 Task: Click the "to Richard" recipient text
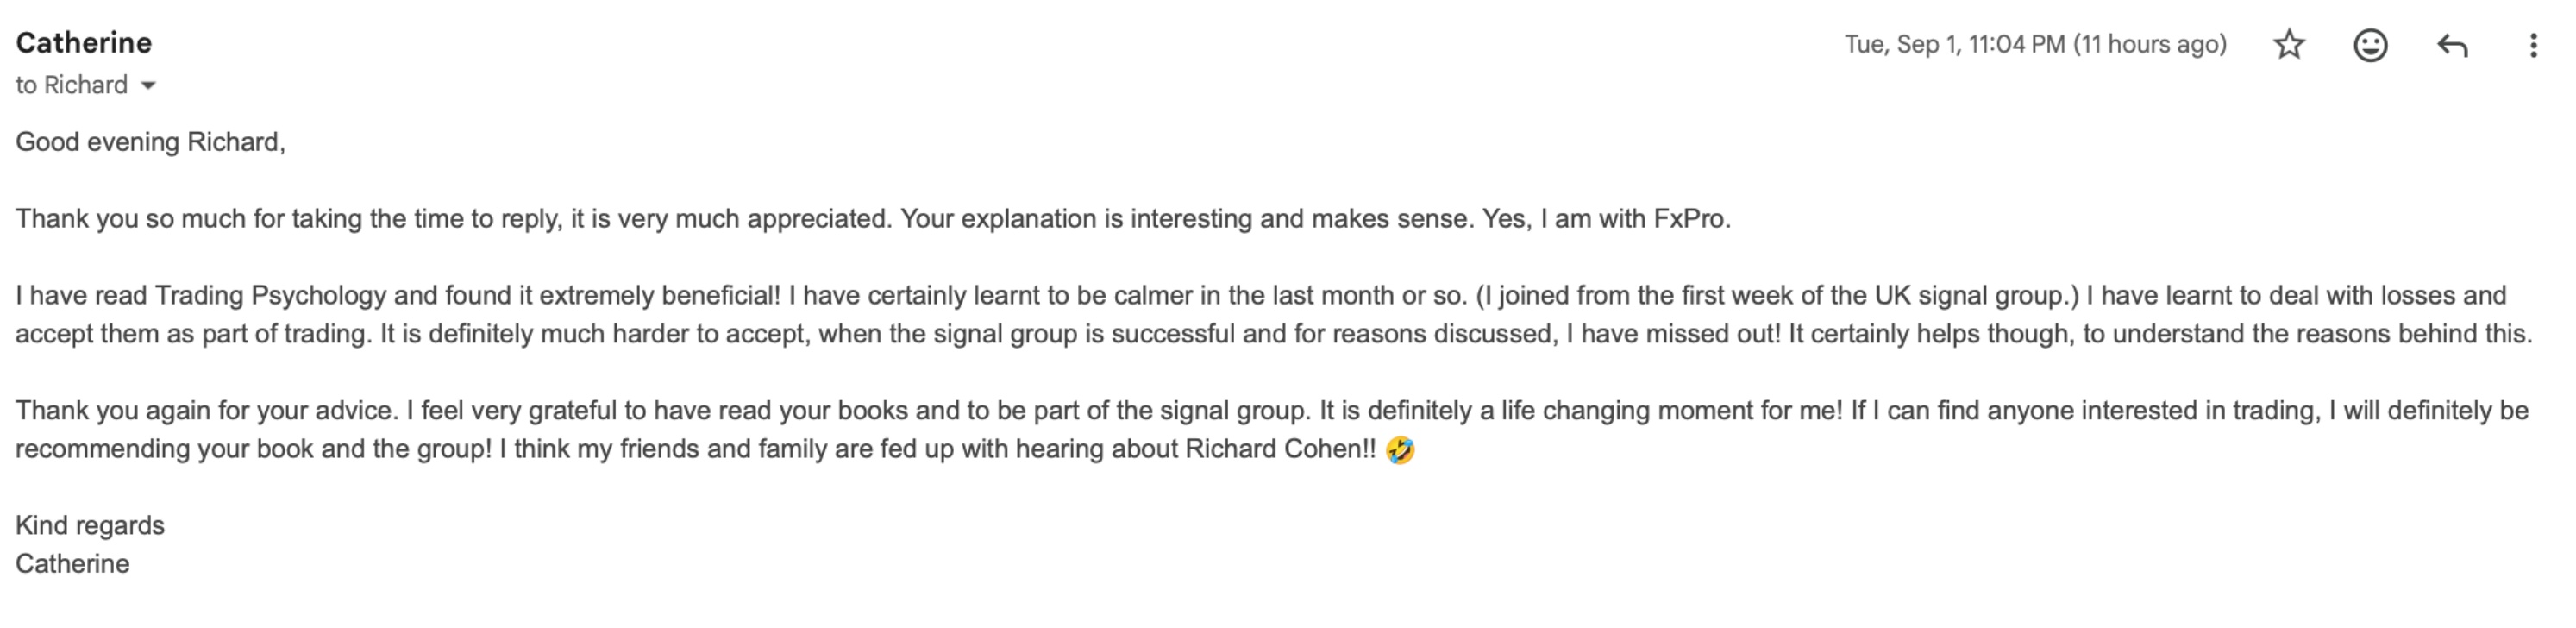(x=72, y=85)
